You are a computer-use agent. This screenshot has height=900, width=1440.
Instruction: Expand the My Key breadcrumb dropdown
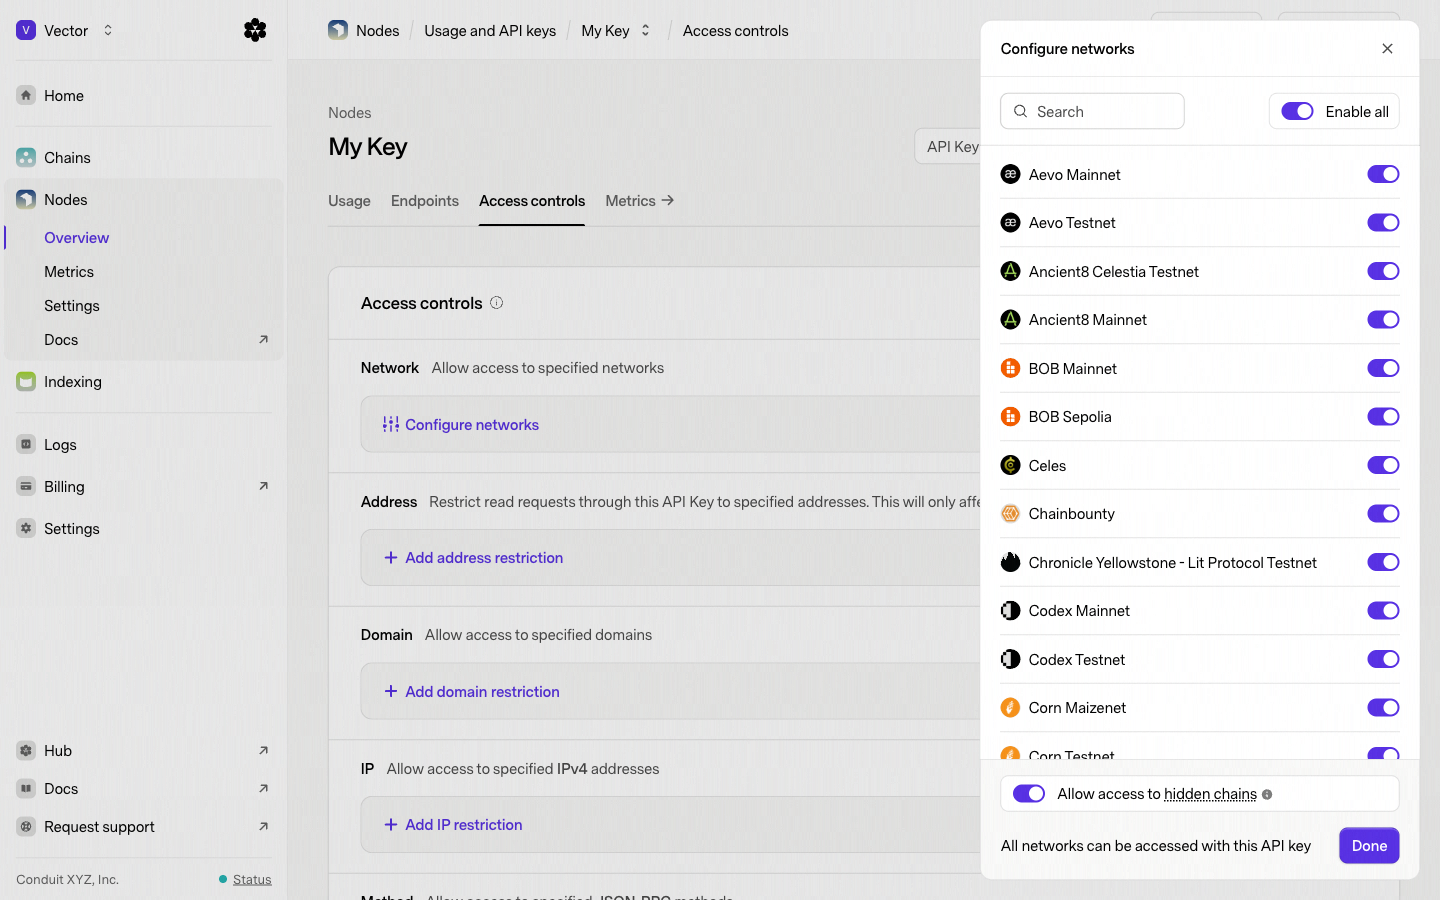[646, 30]
